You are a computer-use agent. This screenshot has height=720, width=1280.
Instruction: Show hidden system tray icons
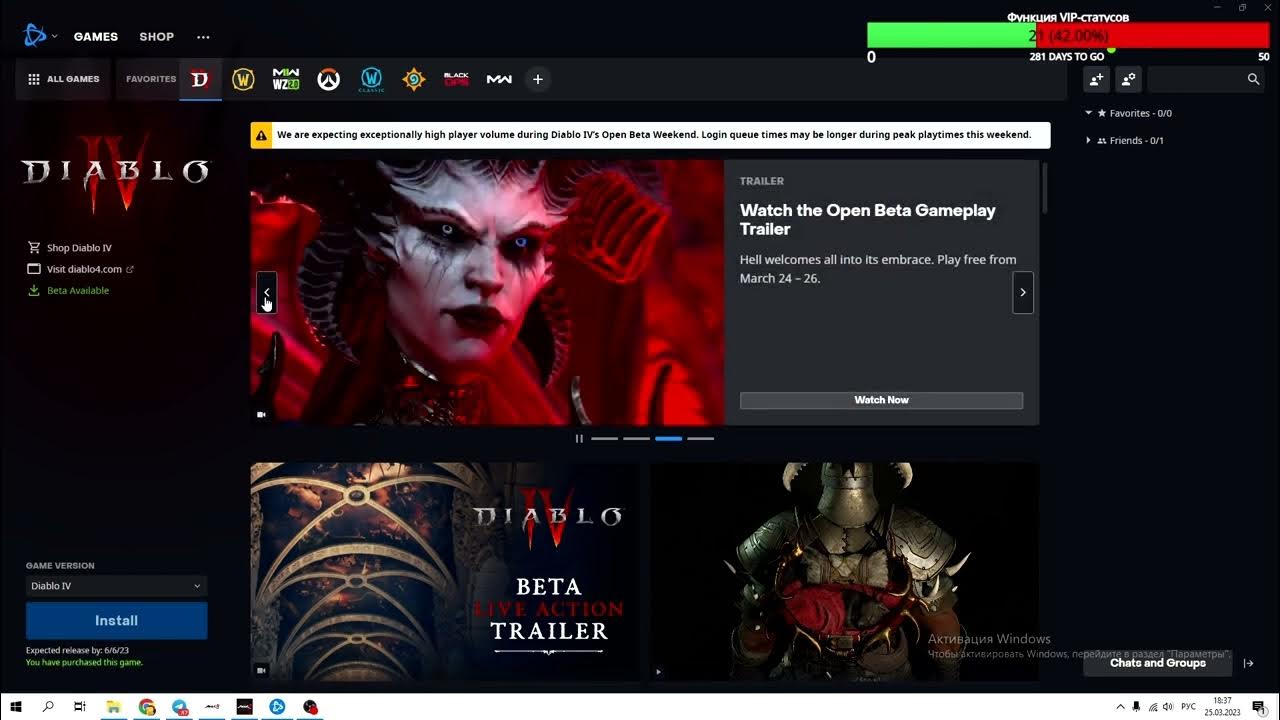coord(1120,707)
